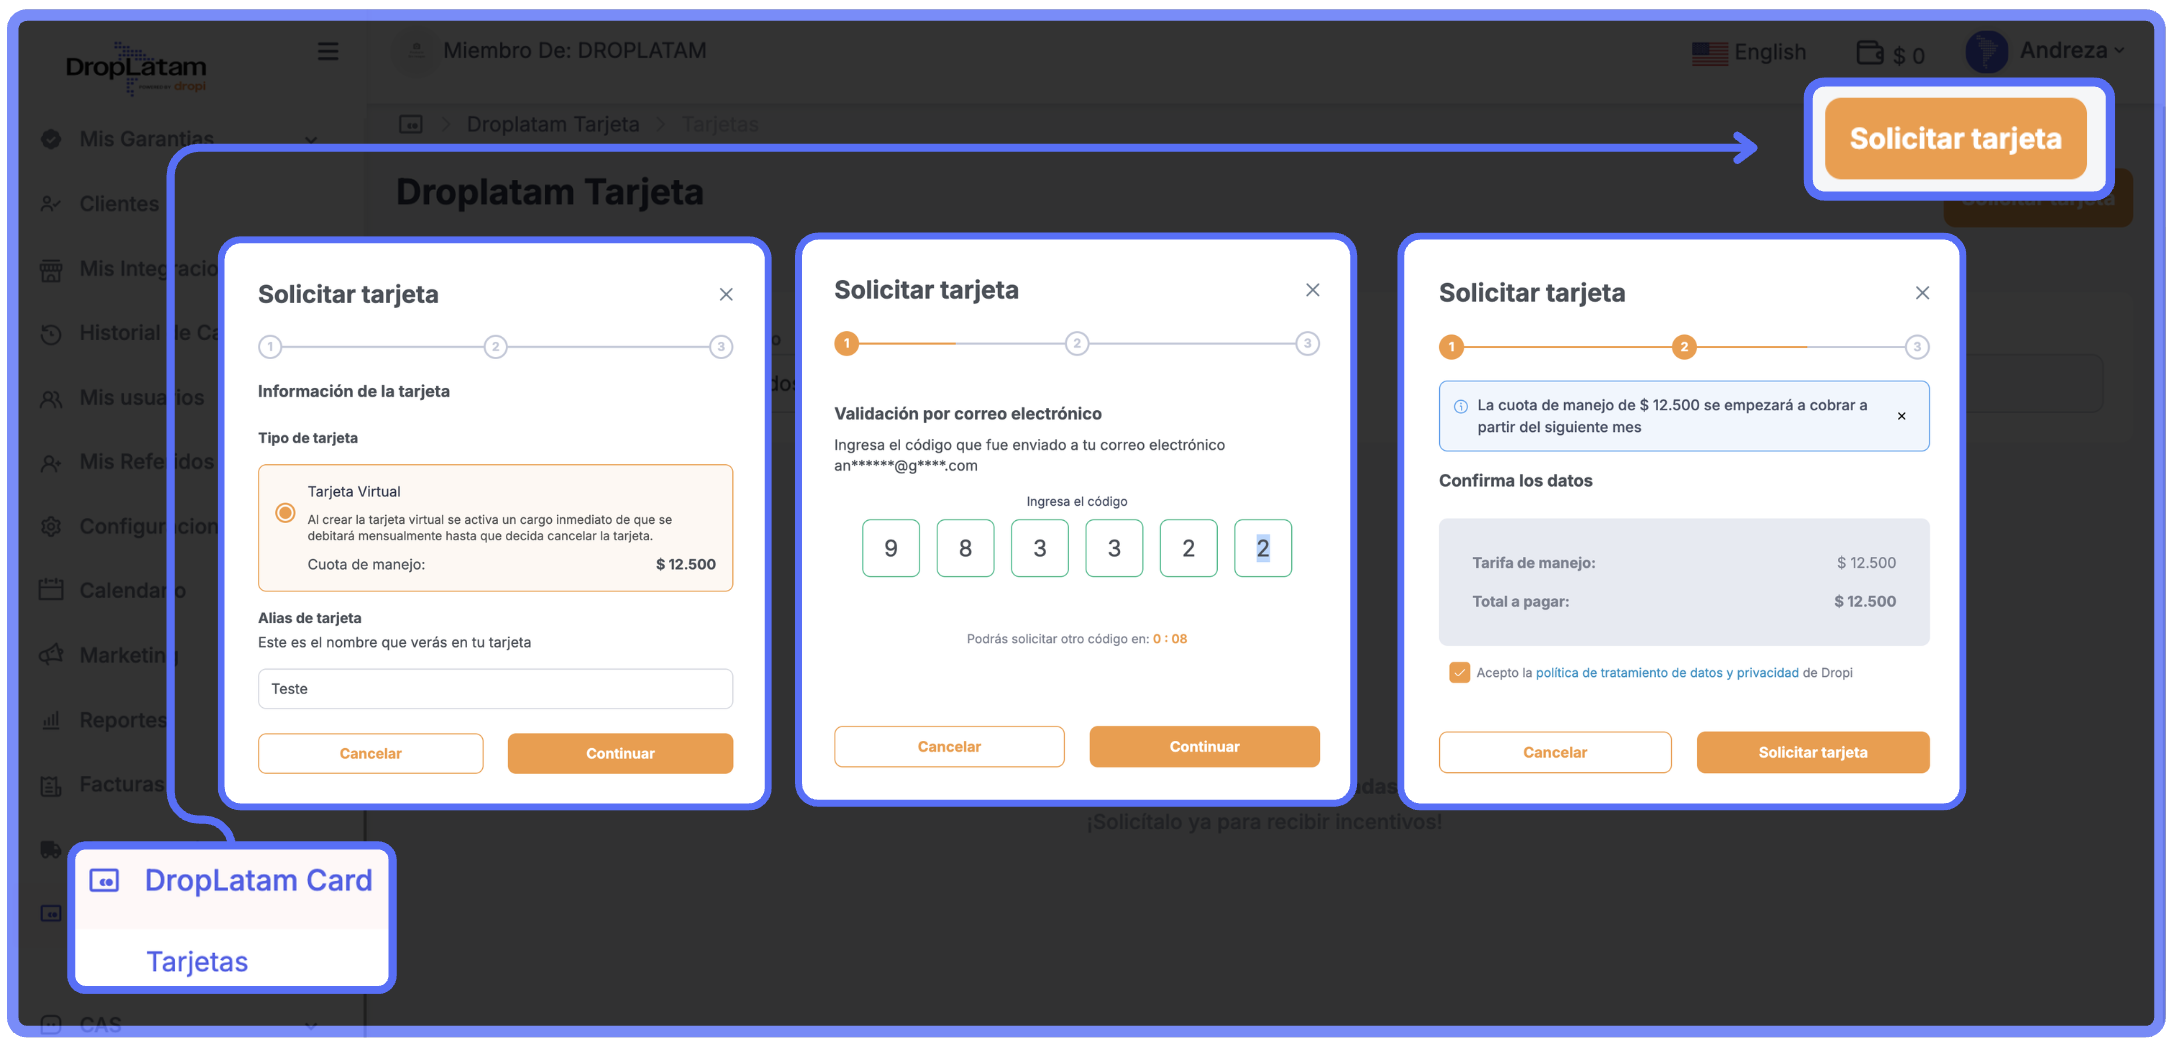Click the Reportes chart icon
This screenshot has width=2176, height=1052.
(x=51, y=720)
